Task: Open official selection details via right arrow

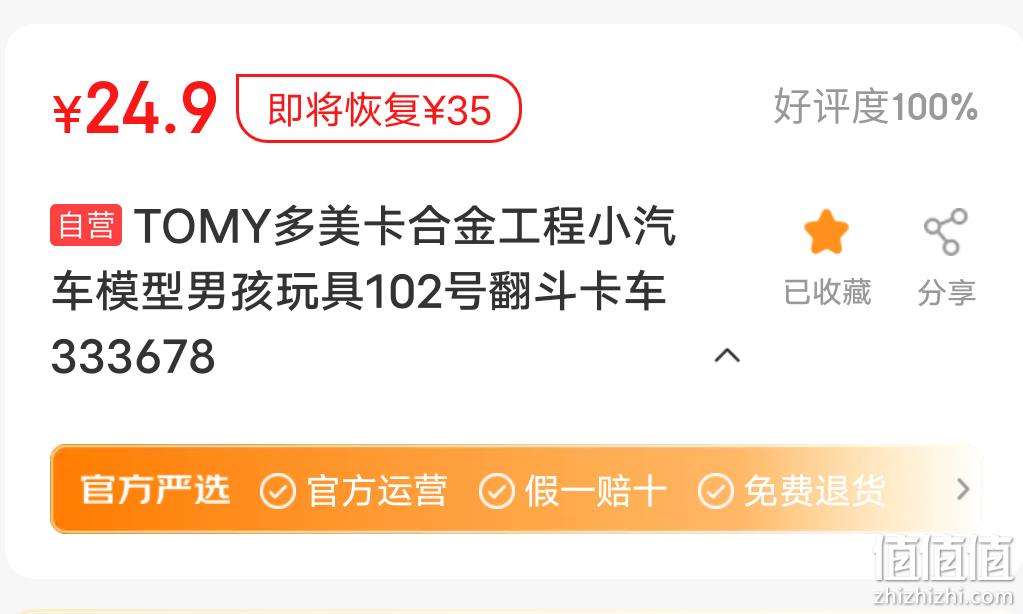Action: [963, 489]
